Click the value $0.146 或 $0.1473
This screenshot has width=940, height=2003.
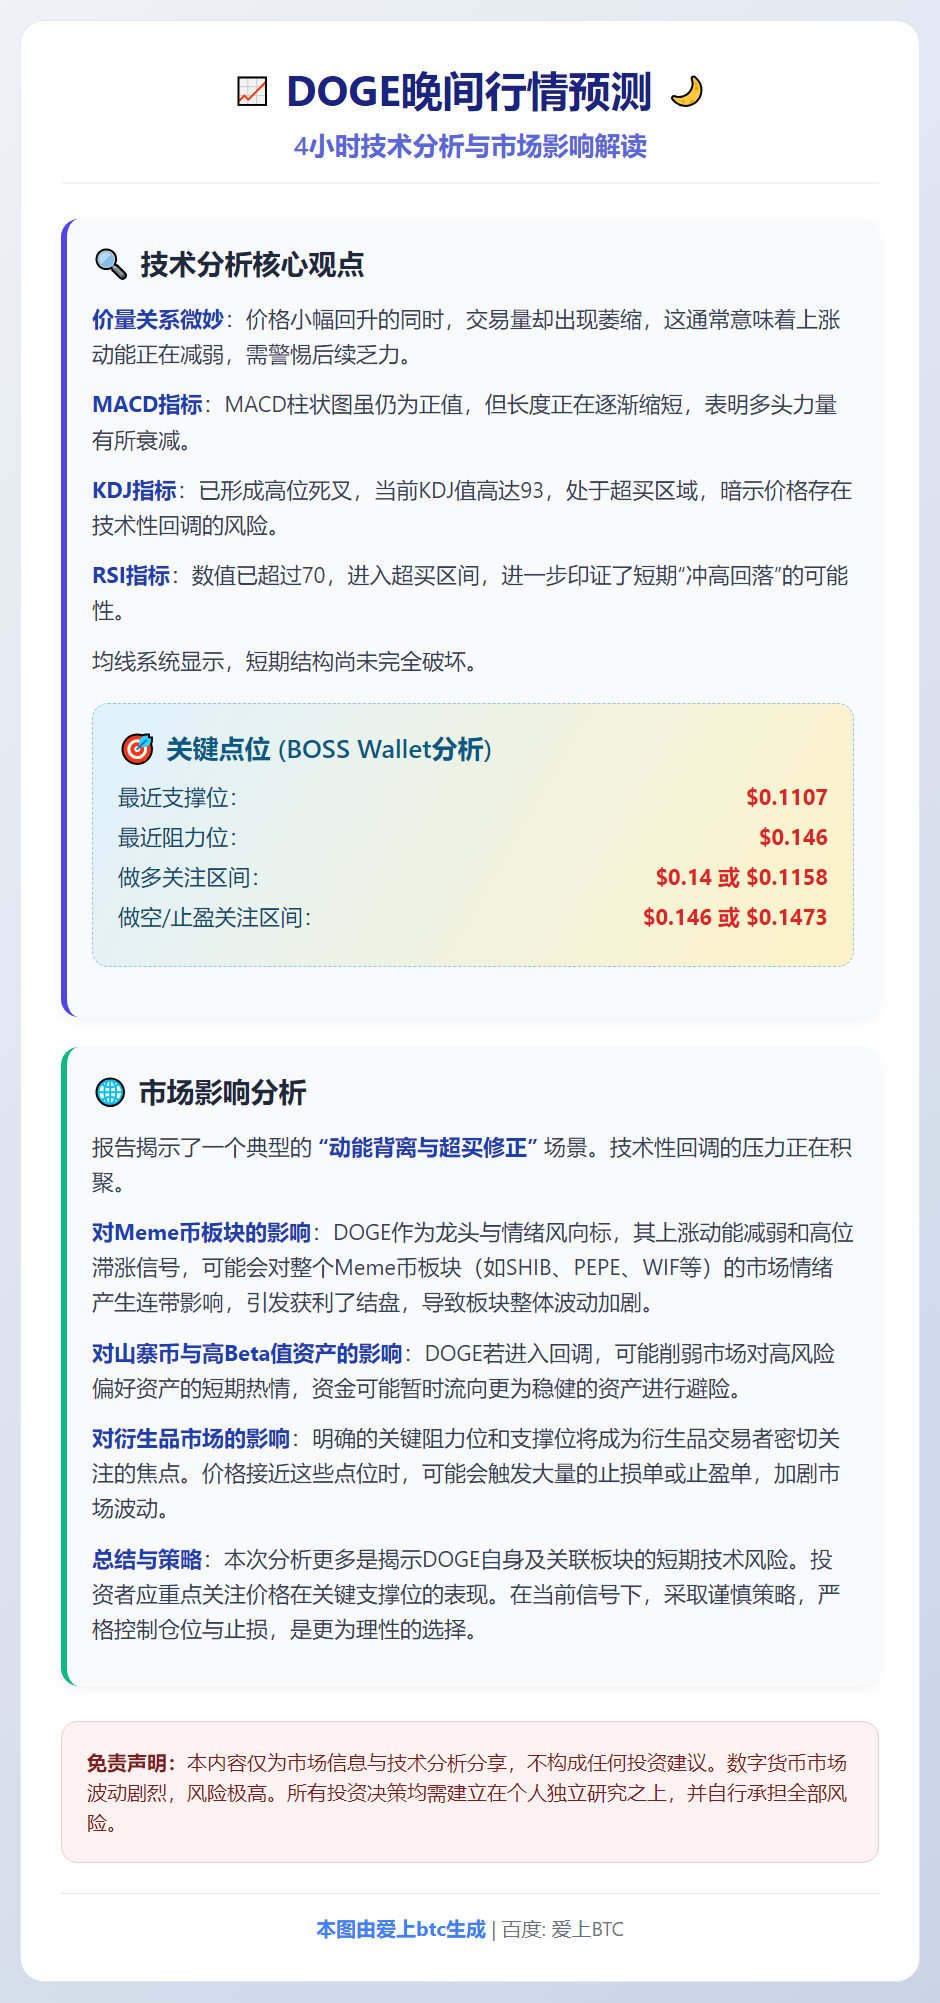[735, 918]
